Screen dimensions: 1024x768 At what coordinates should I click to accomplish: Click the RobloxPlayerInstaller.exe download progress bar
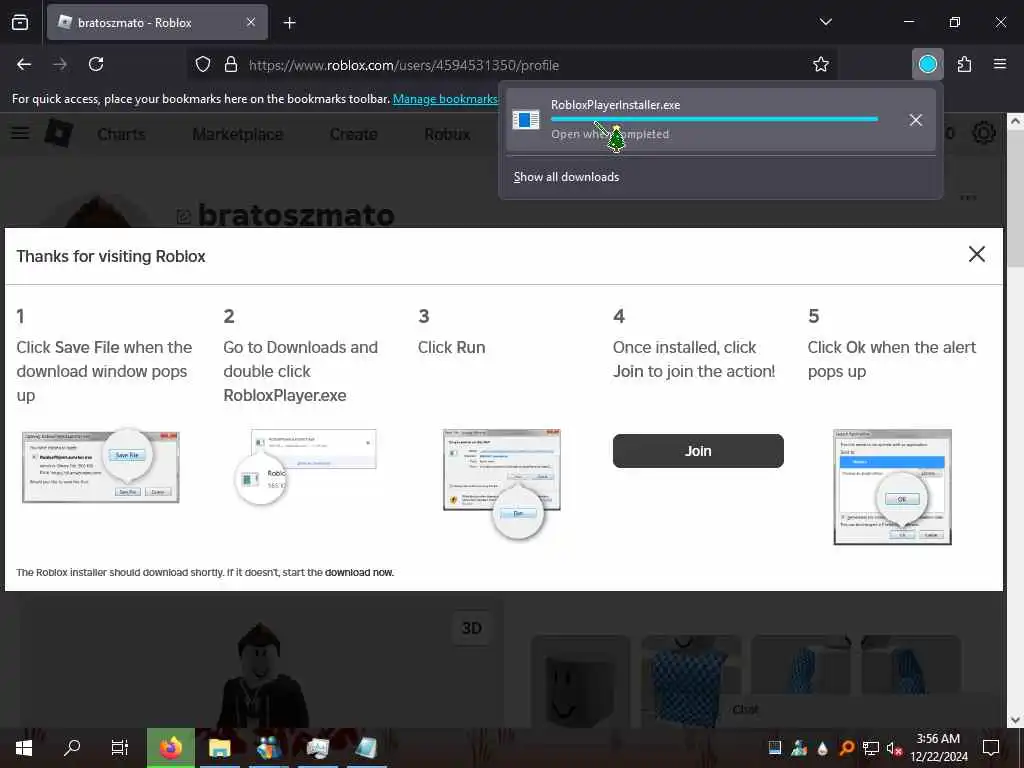click(x=714, y=119)
